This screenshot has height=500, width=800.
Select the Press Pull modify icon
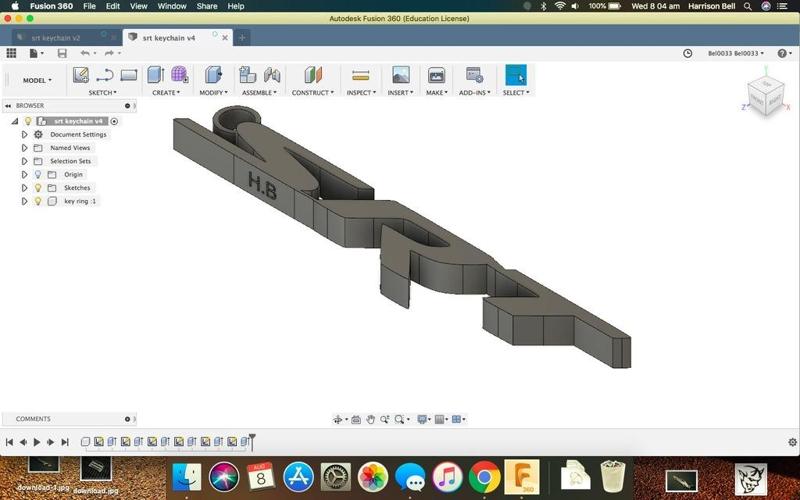(x=213, y=75)
